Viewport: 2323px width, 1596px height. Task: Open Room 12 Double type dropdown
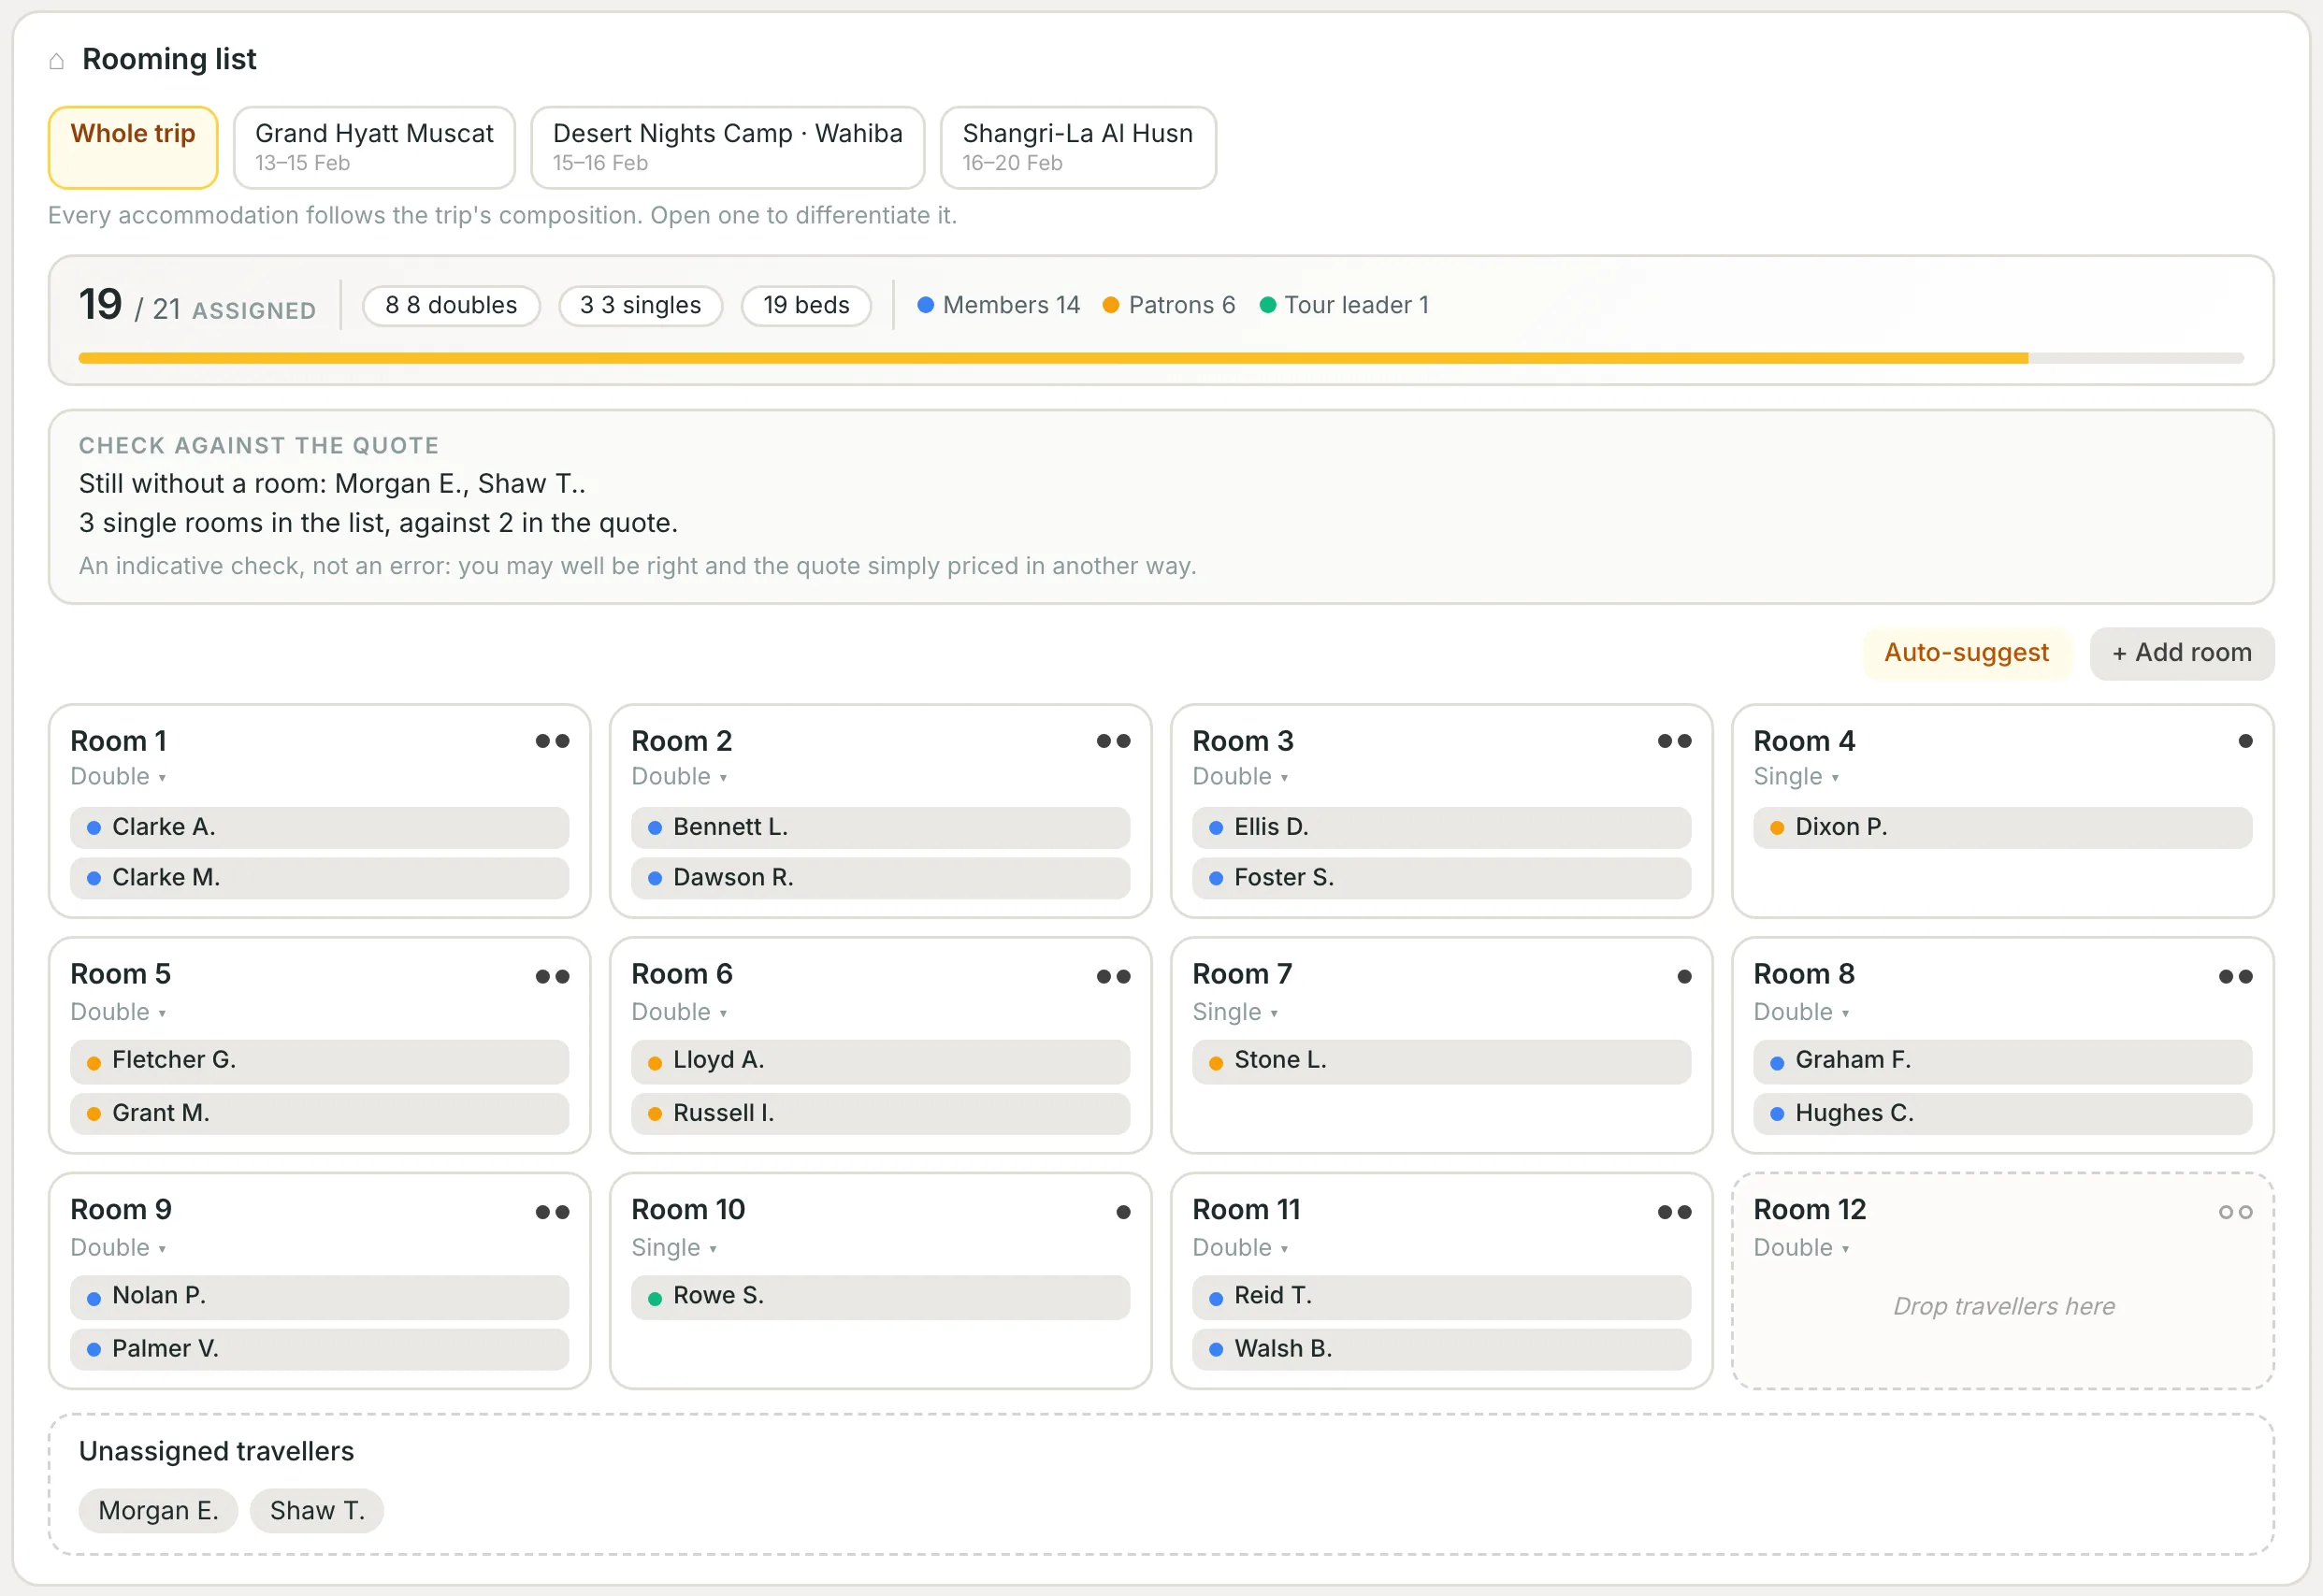pos(1801,1248)
